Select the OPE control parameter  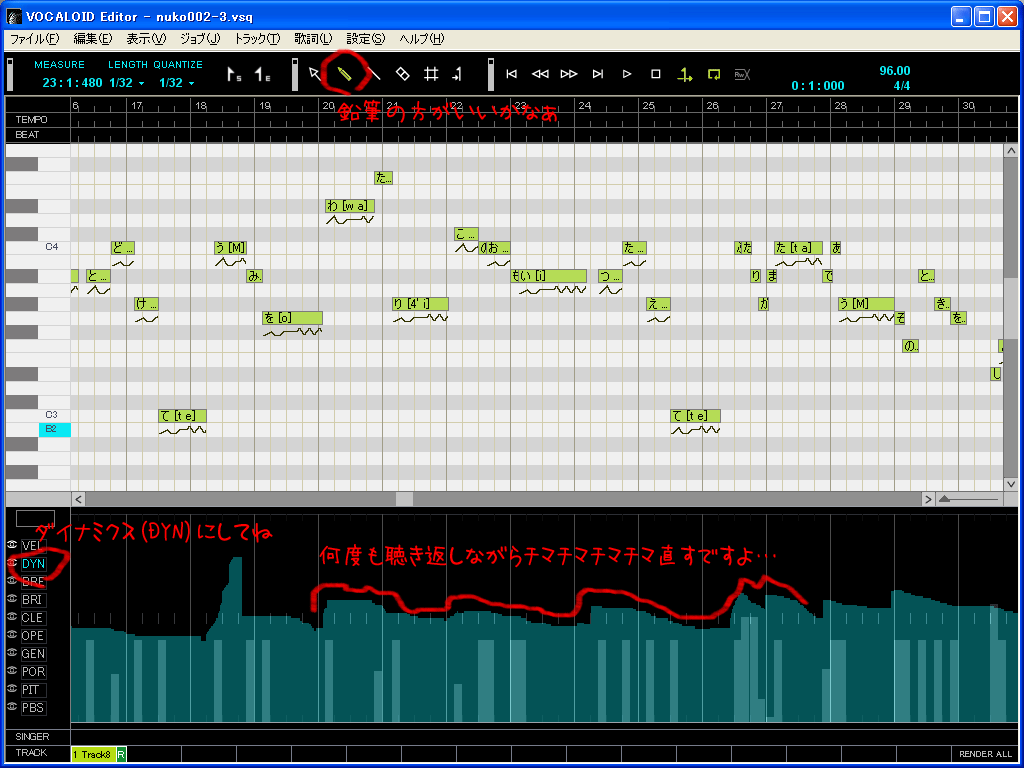pyautogui.click(x=33, y=635)
